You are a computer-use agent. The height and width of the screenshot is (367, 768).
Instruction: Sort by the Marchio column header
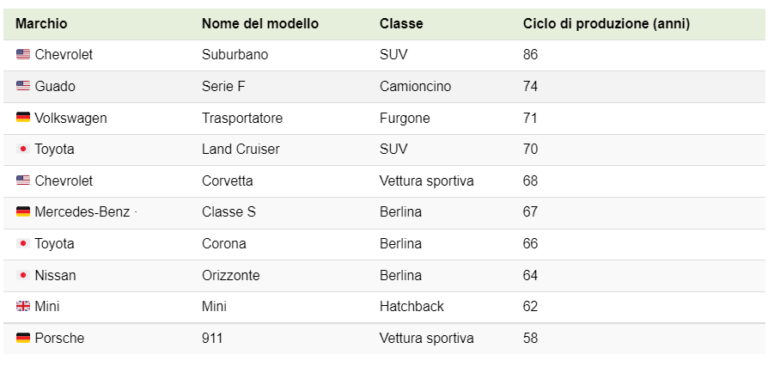pos(41,24)
